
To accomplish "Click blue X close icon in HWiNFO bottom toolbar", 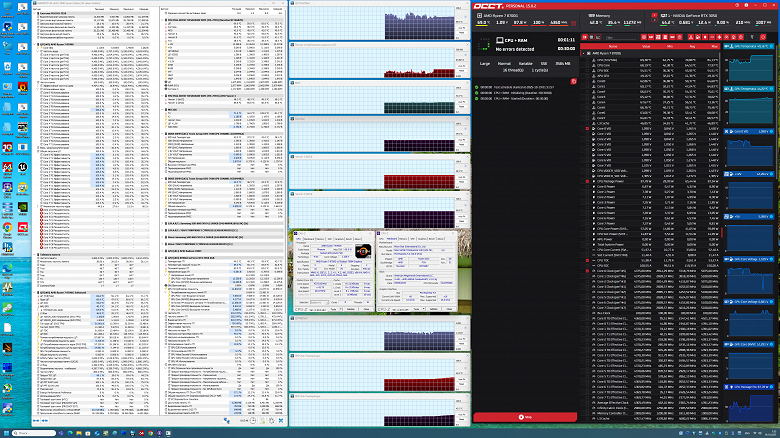I will coord(281,421).
